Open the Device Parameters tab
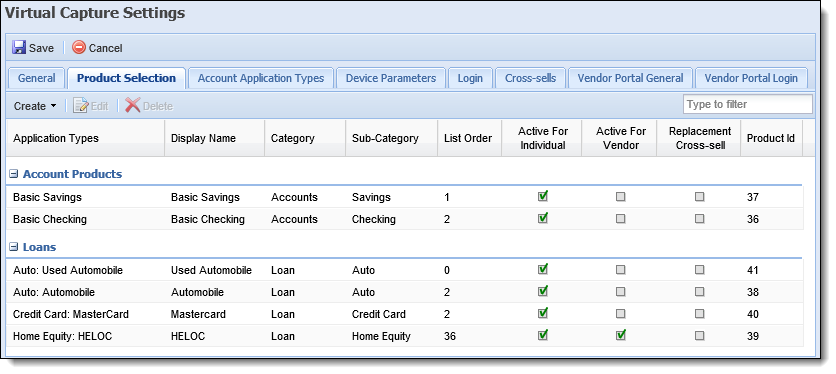The width and height of the screenshot is (836, 374). click(391, 78)
